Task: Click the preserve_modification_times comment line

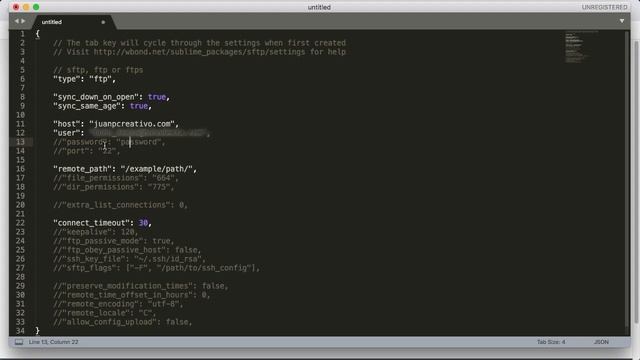Action: click(x=141, y=286)
